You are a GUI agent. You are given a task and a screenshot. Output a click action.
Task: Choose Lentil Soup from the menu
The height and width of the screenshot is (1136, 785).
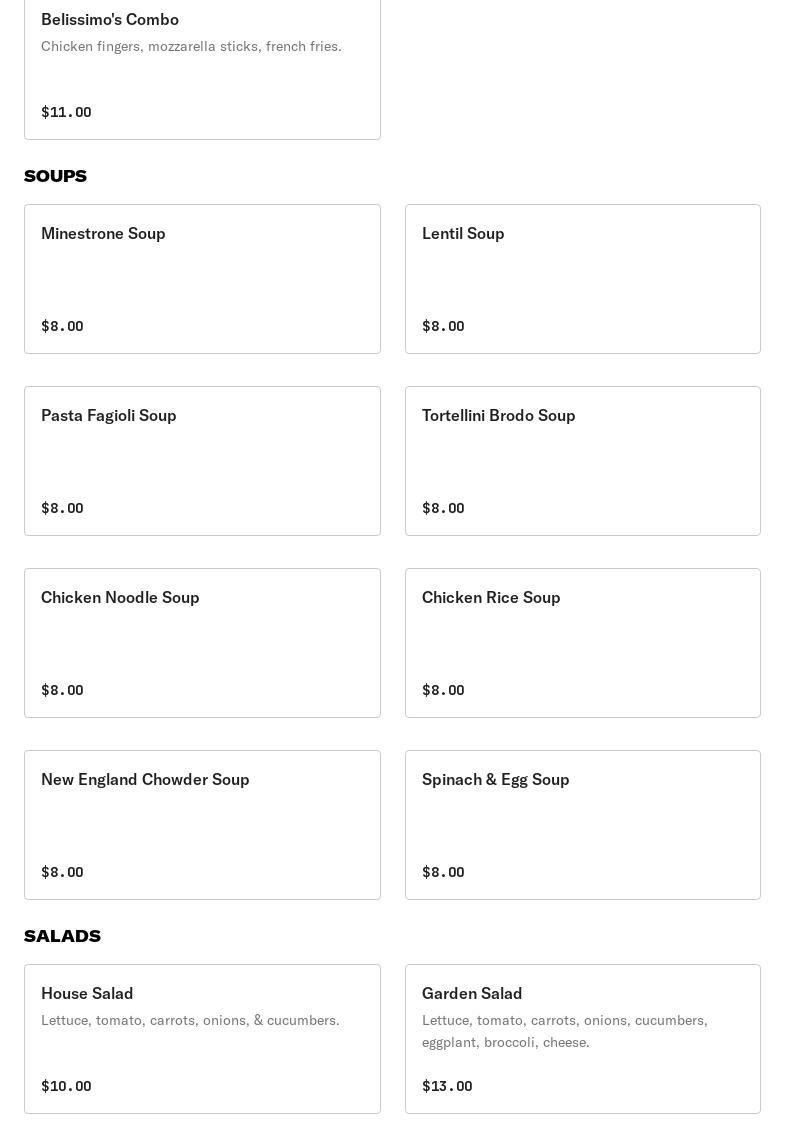click(582, 278)
